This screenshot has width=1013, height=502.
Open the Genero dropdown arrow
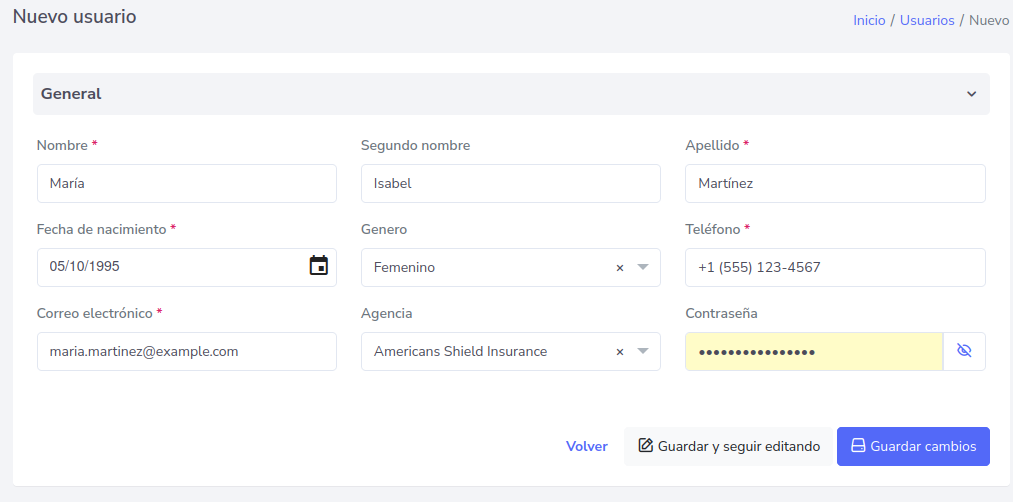pyautogui.click(x=643, y=268)
